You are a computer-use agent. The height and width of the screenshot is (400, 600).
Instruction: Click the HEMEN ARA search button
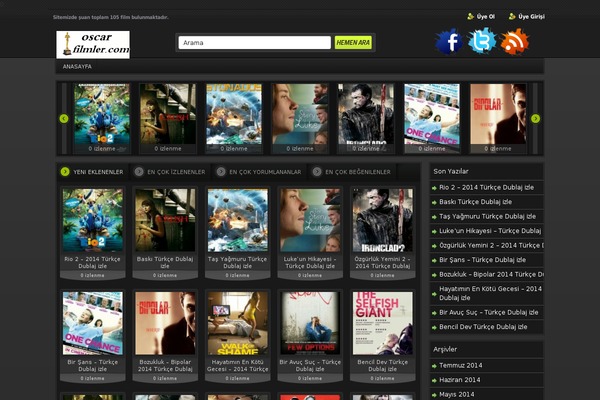click(x=353, y=42)
